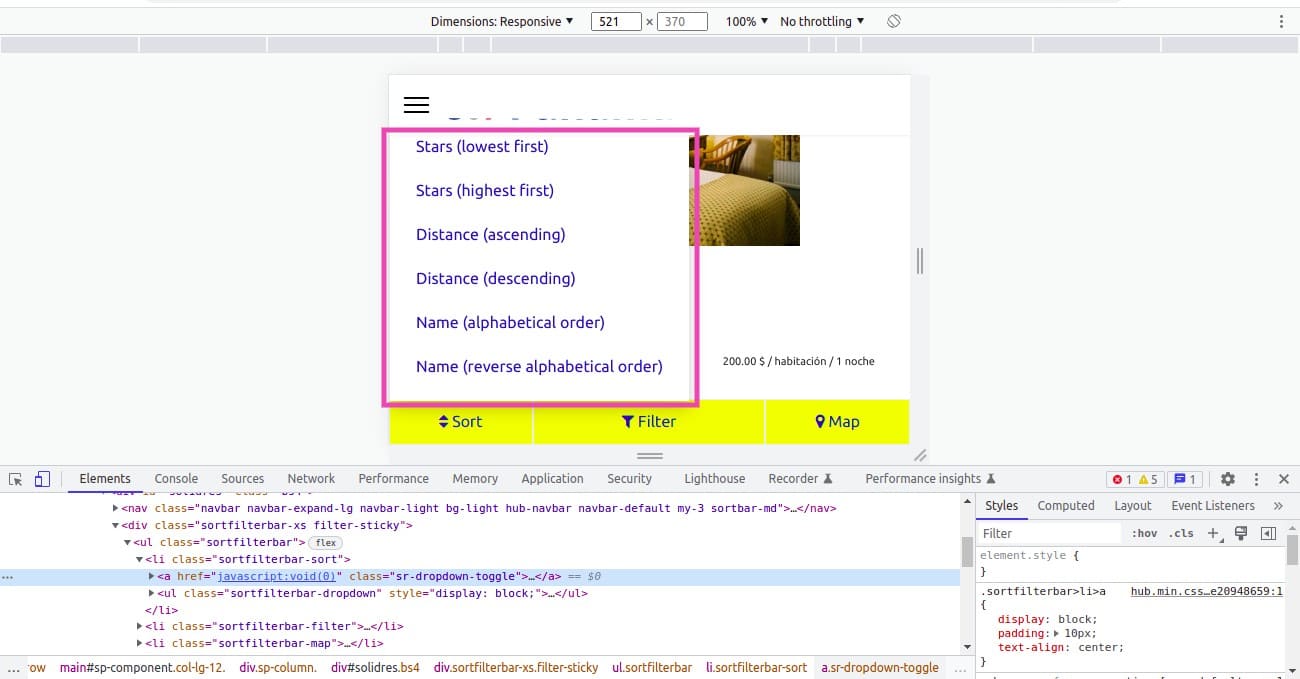1300x679 pixels.
Task: Open the hamburger navigation menu
Action: 416,105
